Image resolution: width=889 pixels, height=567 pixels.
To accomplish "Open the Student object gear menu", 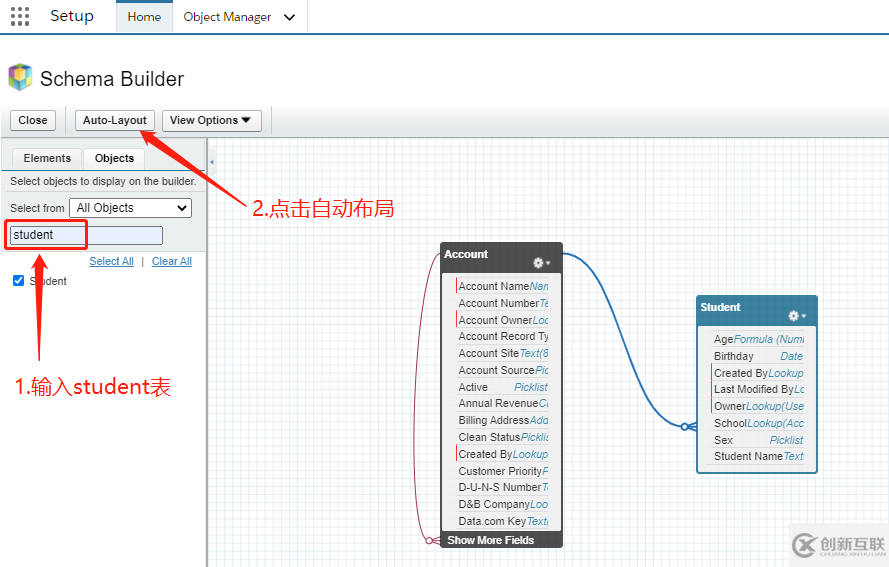I will tap(797, 316).
